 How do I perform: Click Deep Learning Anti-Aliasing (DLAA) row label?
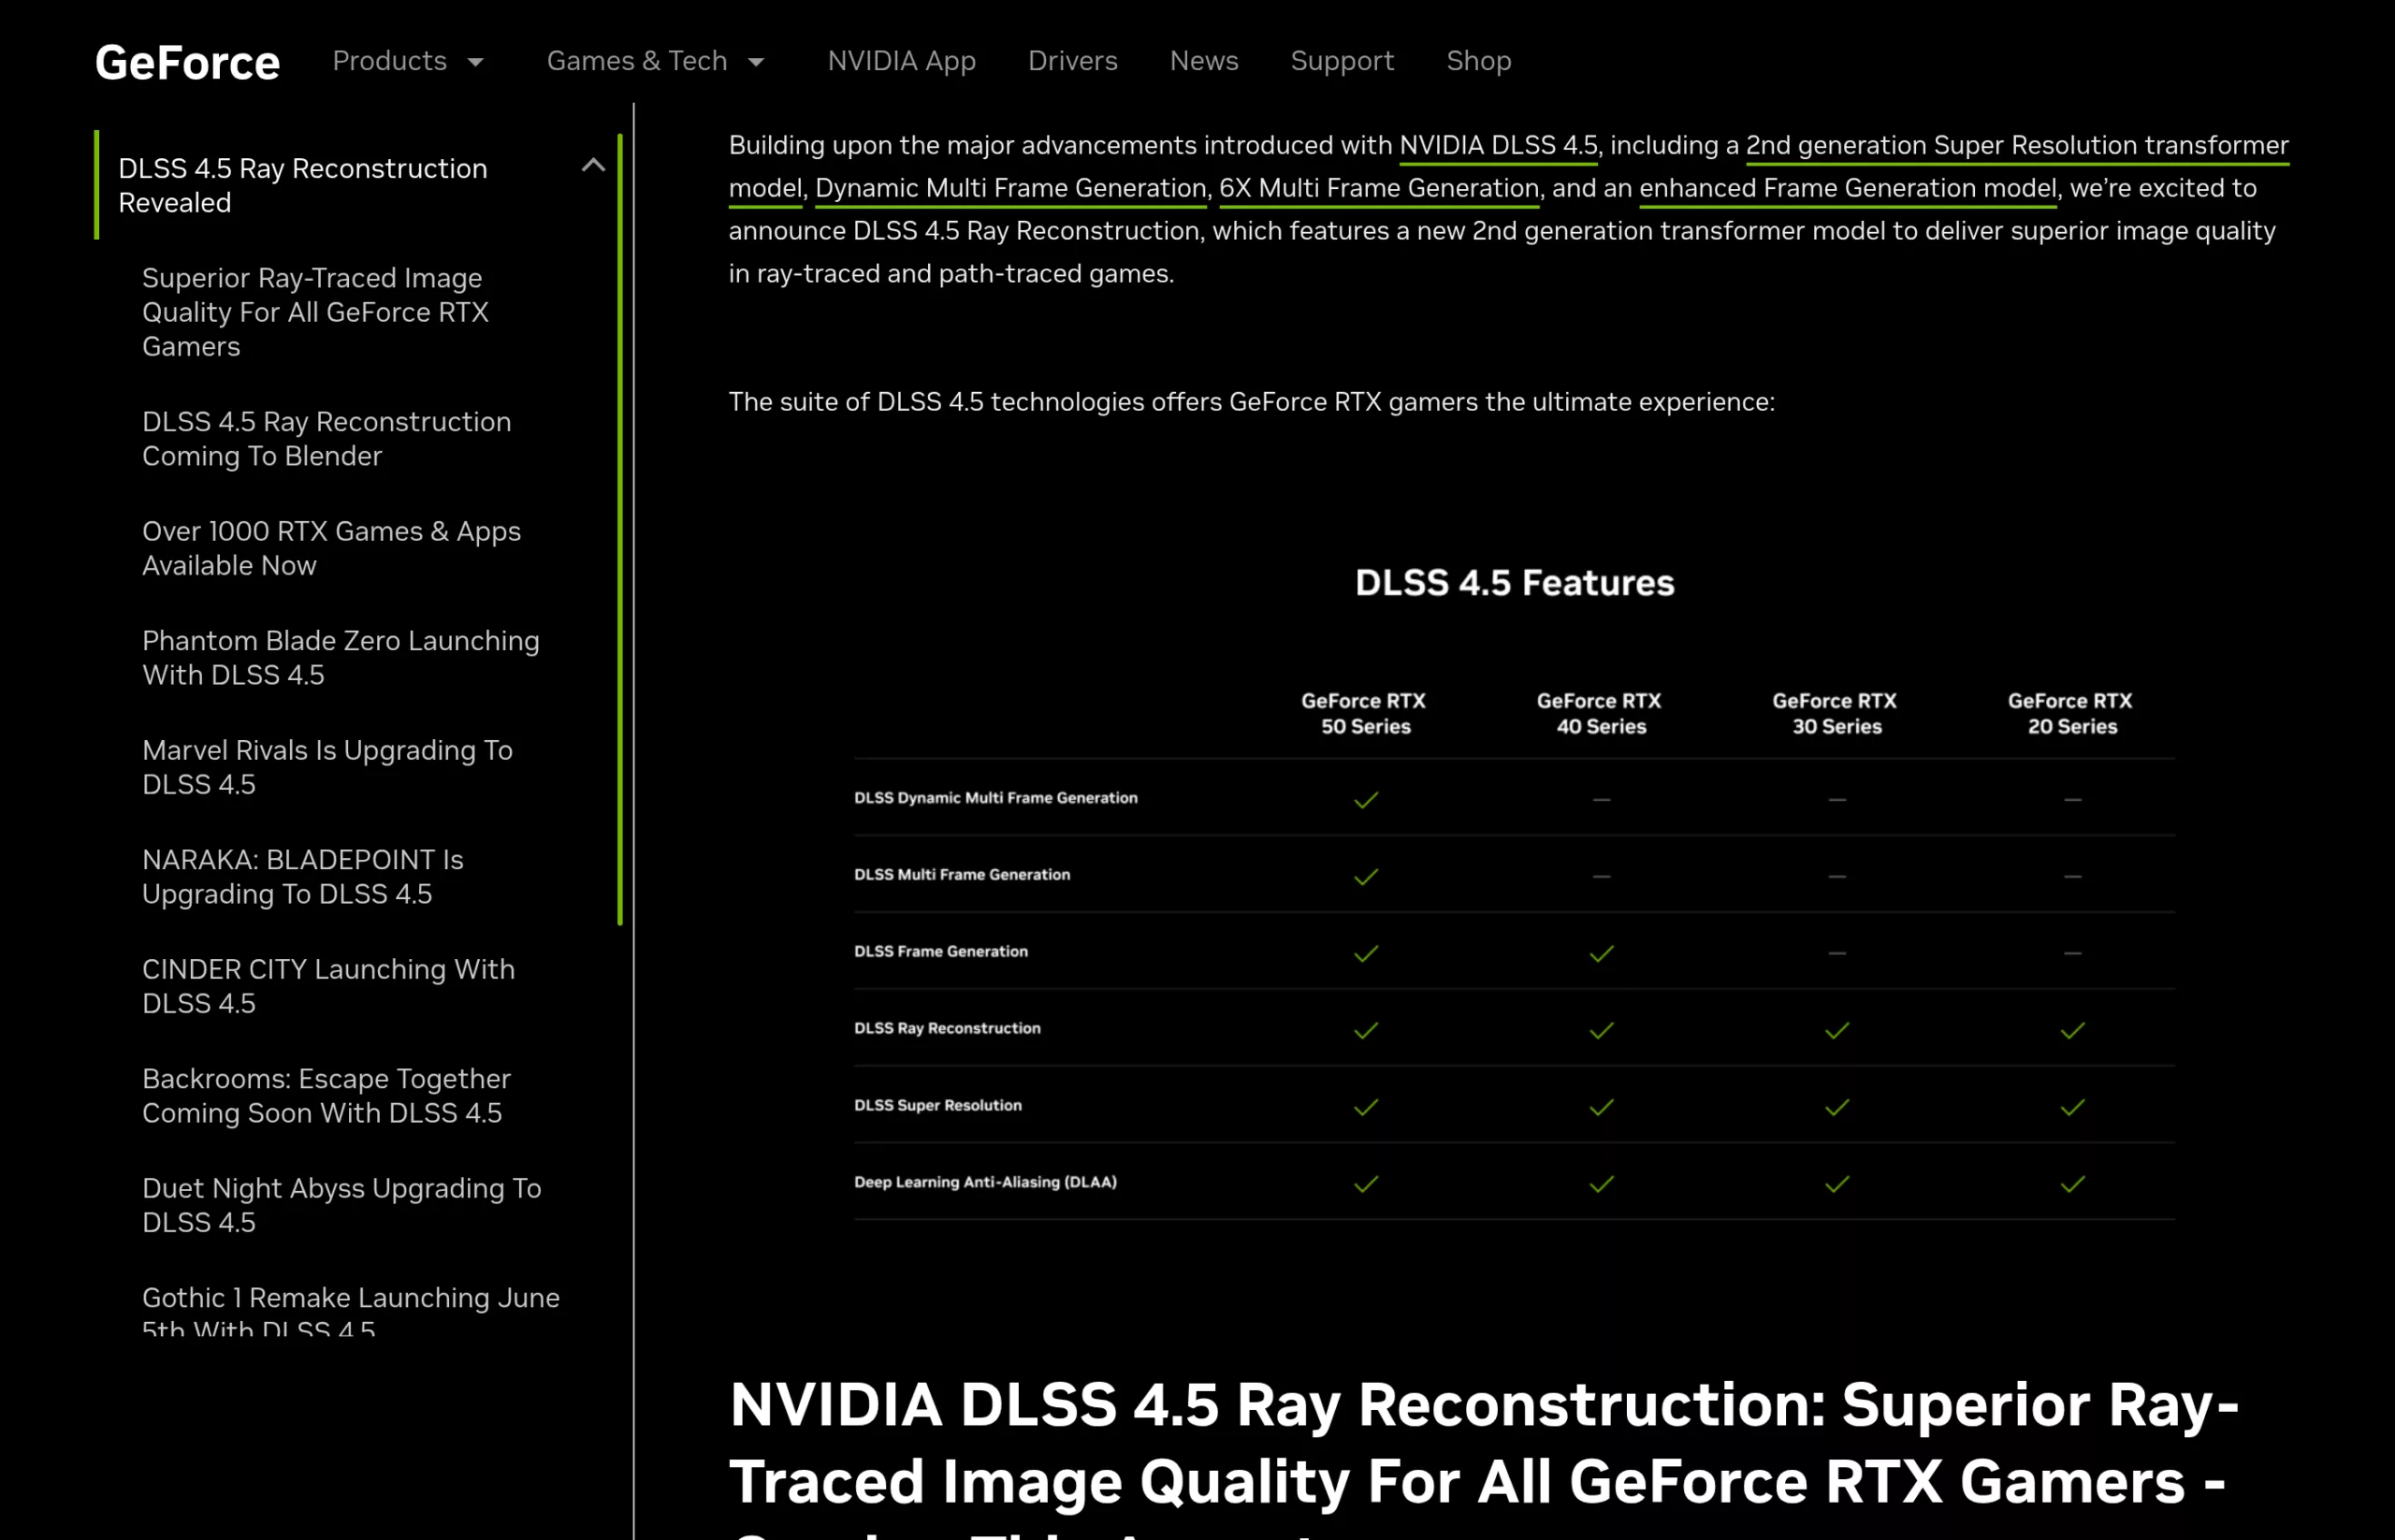pyautogui.click(x=985, y=1182)
